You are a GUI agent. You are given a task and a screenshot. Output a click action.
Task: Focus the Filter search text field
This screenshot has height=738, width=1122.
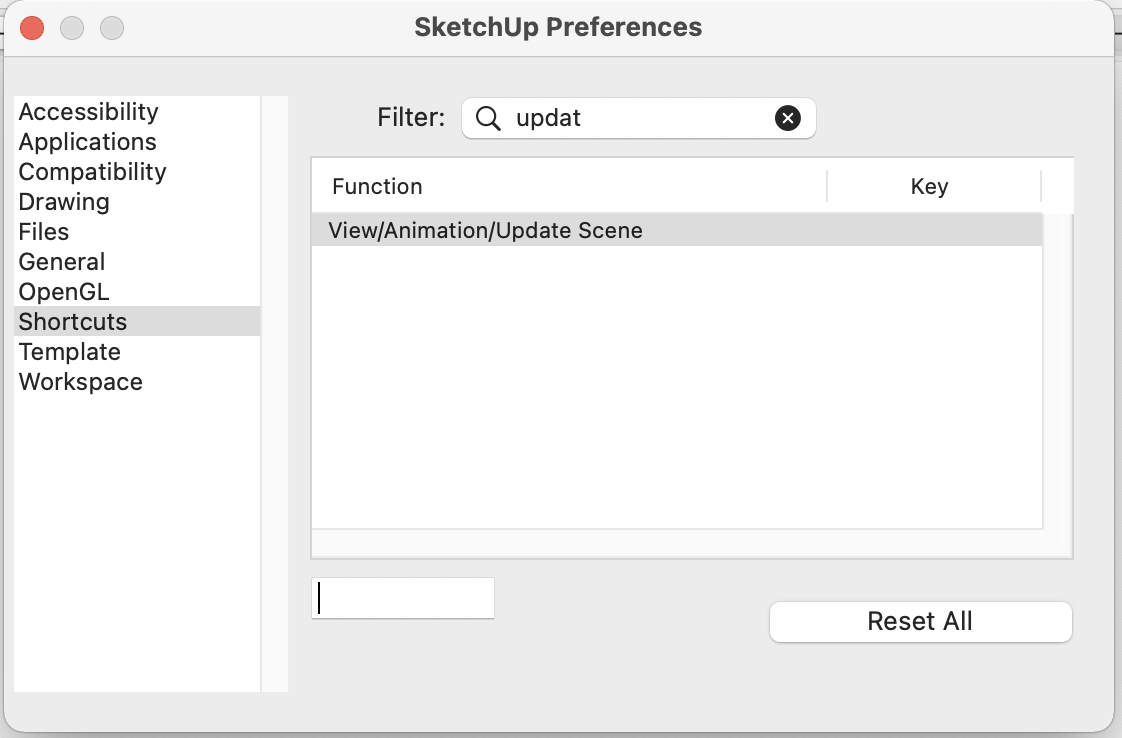point(640,118)
